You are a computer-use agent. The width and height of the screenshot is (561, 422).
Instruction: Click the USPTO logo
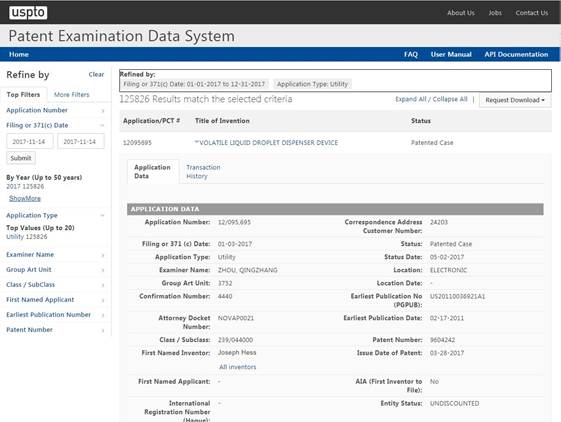28,13
